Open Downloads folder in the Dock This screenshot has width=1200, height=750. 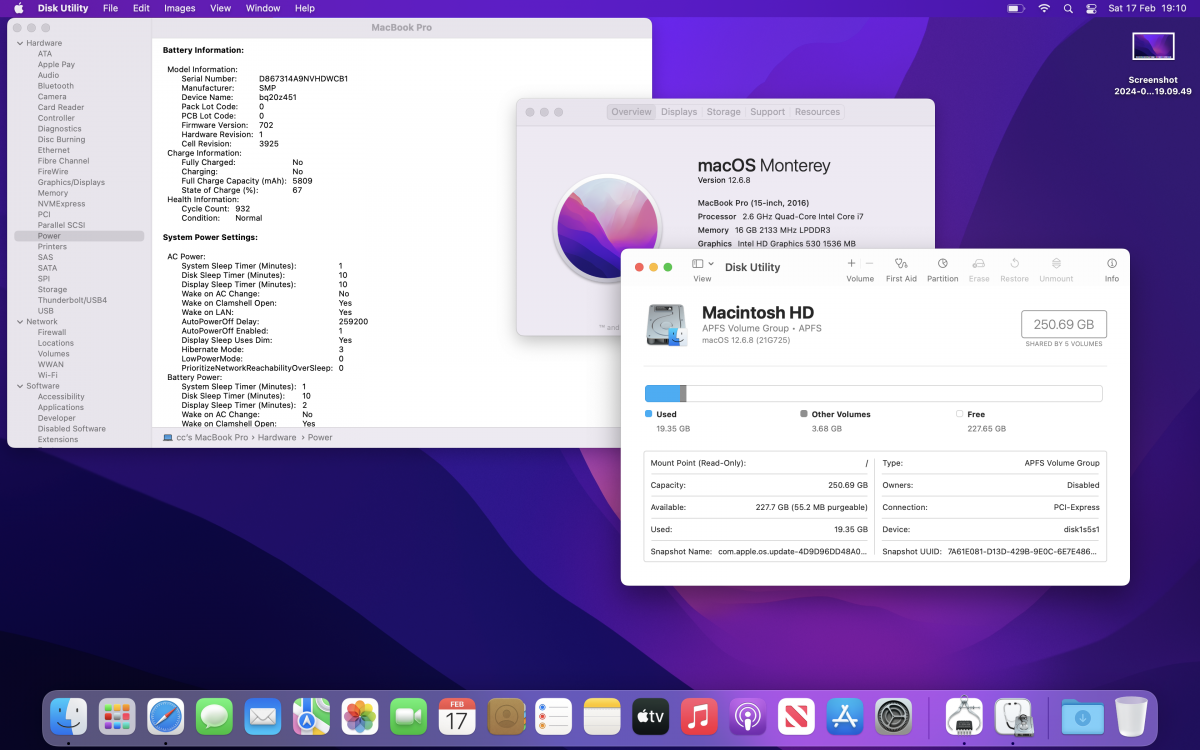point(1083,716)
